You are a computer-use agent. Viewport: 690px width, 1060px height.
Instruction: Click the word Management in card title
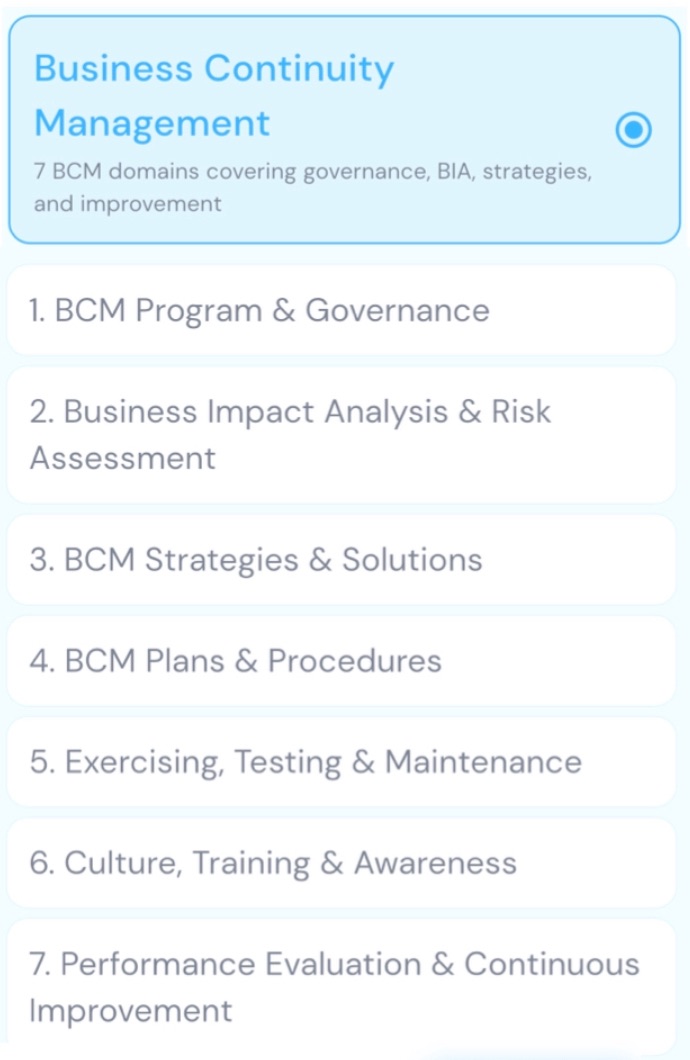tap(152, 124)
